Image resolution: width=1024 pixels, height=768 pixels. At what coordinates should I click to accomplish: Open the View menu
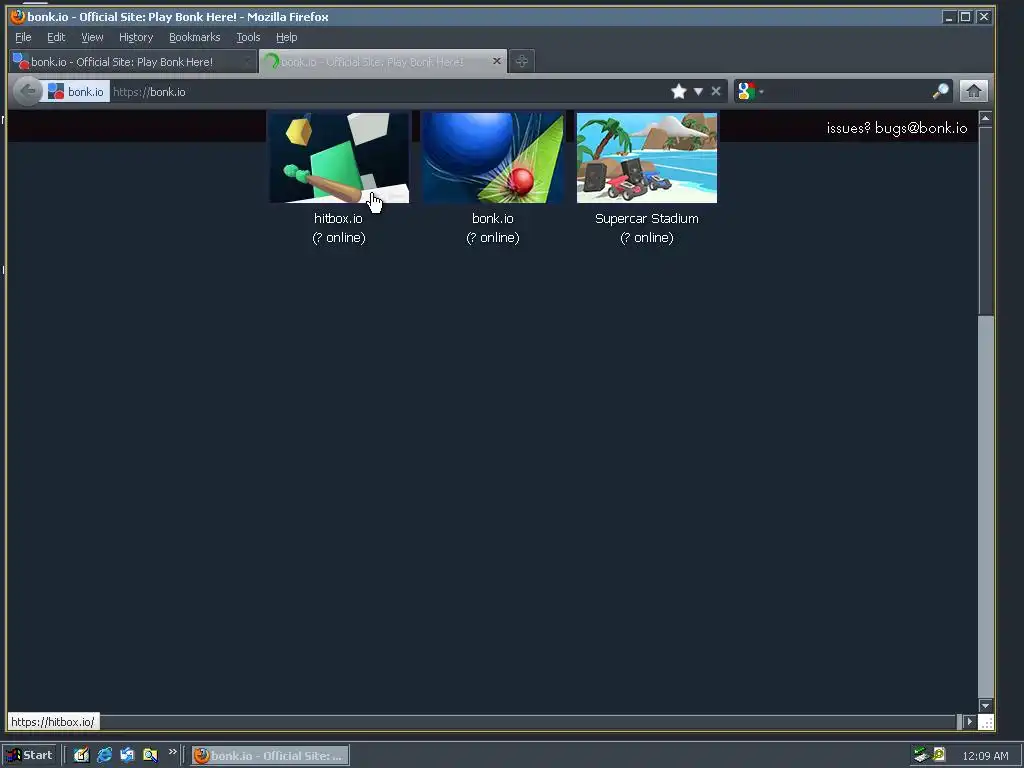point(92,37)
